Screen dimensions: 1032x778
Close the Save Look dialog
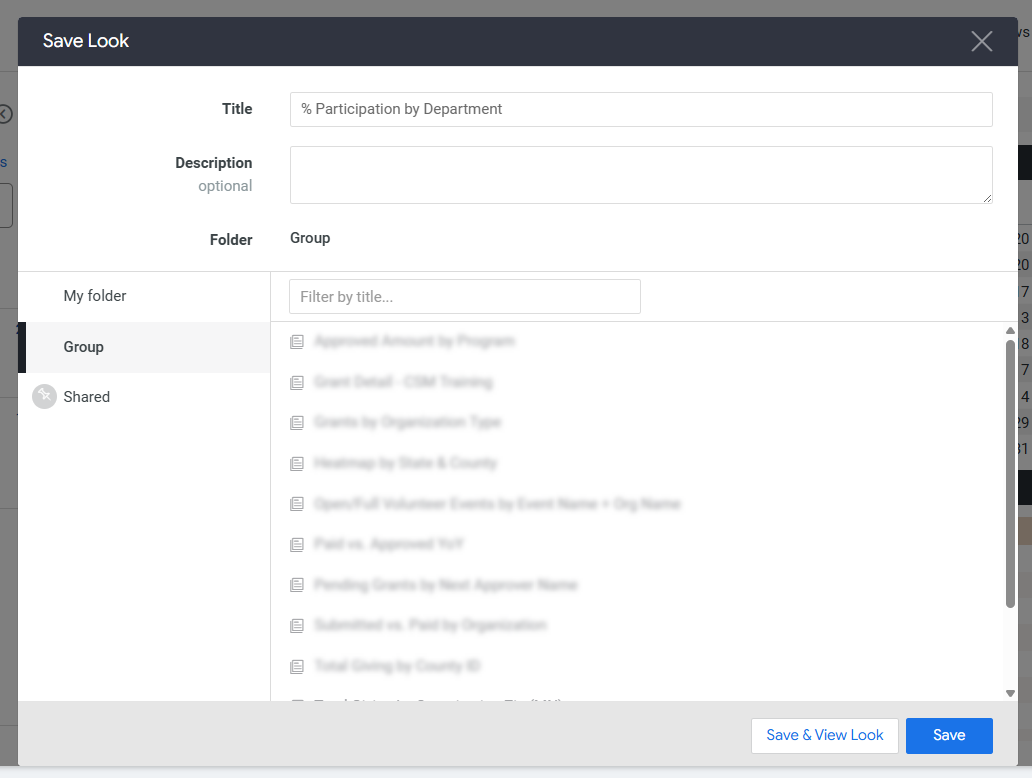tap(981, 41)
